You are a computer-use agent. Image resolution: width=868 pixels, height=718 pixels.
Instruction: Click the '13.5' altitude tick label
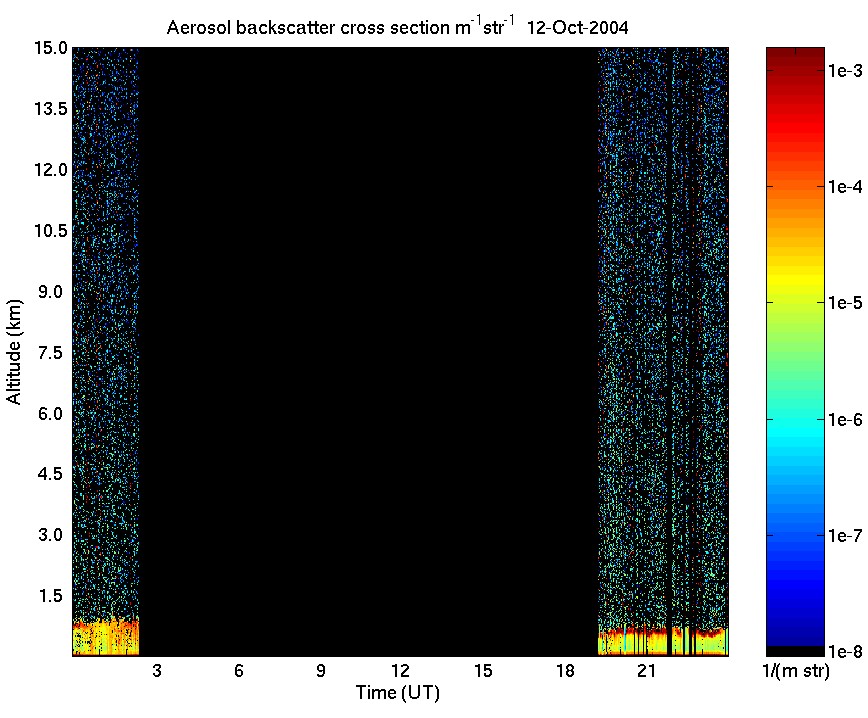click(x=51, y=109)
